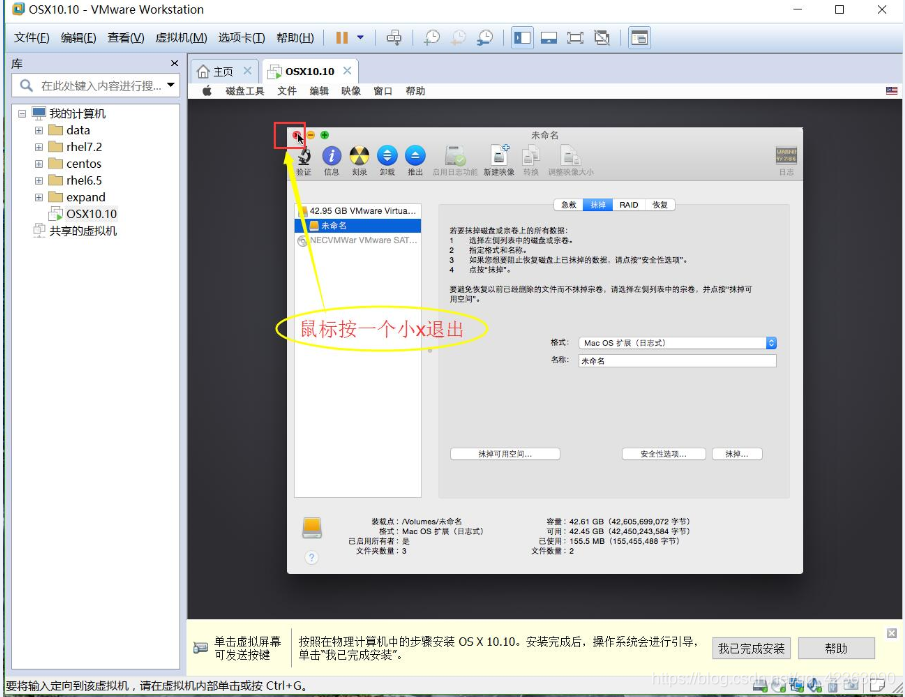
Task: Click Enable Journaling (启用日志功能) icon
Action: (x=455, y=156)
